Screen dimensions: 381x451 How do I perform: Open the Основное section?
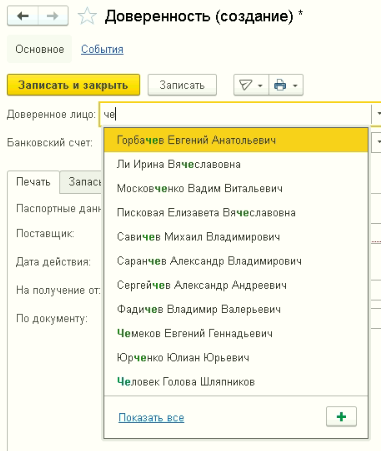(x=40, y=49)
